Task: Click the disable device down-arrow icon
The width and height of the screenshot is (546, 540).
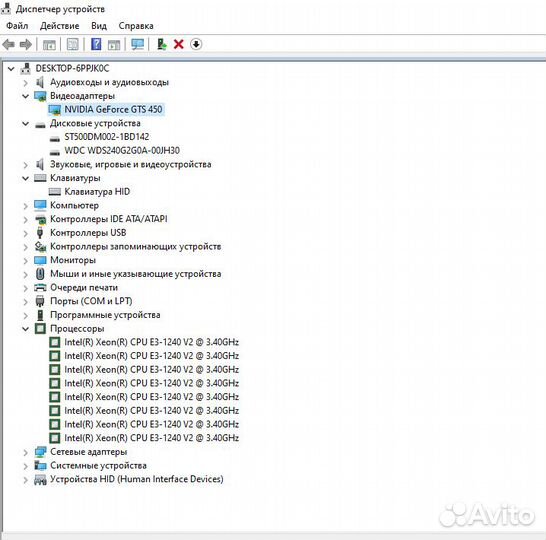Action: (196, 44)
